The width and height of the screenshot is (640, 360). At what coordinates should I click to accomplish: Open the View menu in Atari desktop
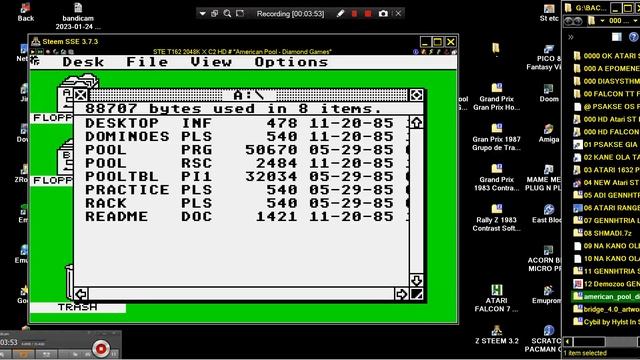pyautogui.click(x=211, y=62)
